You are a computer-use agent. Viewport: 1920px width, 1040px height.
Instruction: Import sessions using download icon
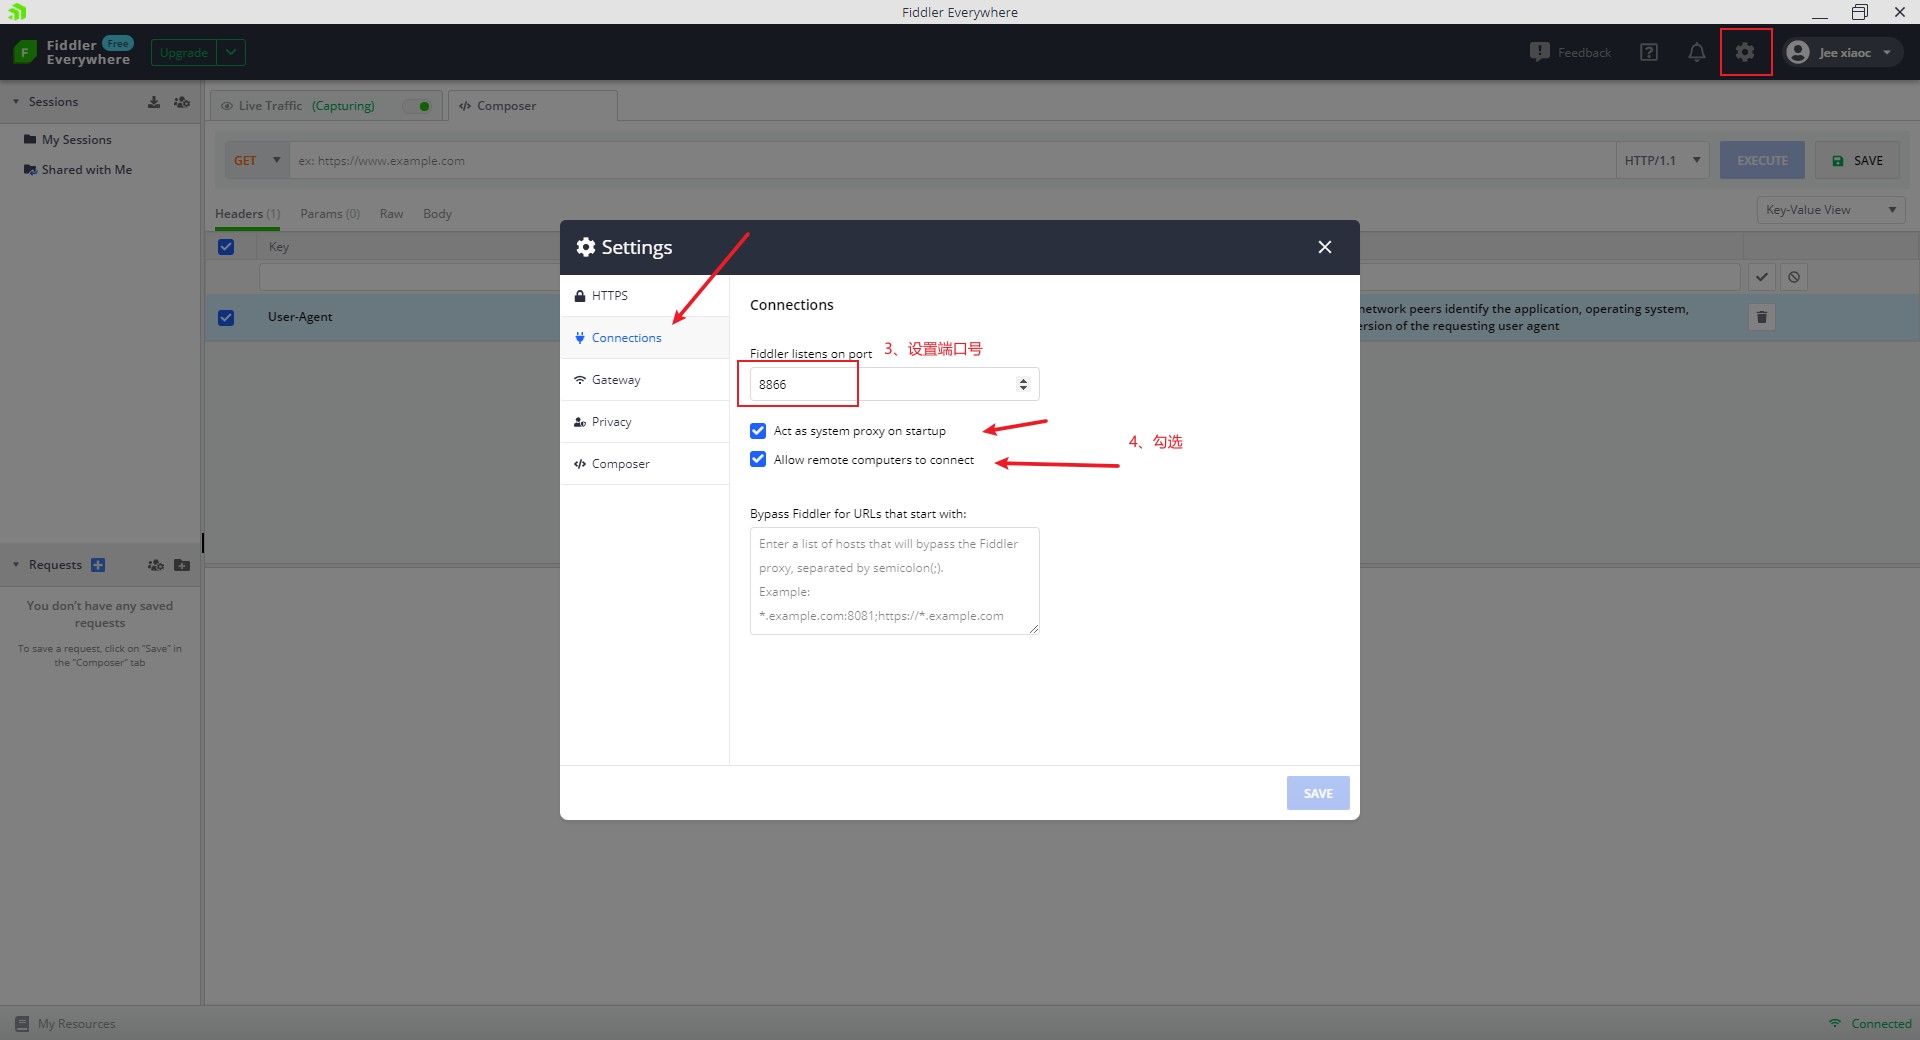coord(154,102)
